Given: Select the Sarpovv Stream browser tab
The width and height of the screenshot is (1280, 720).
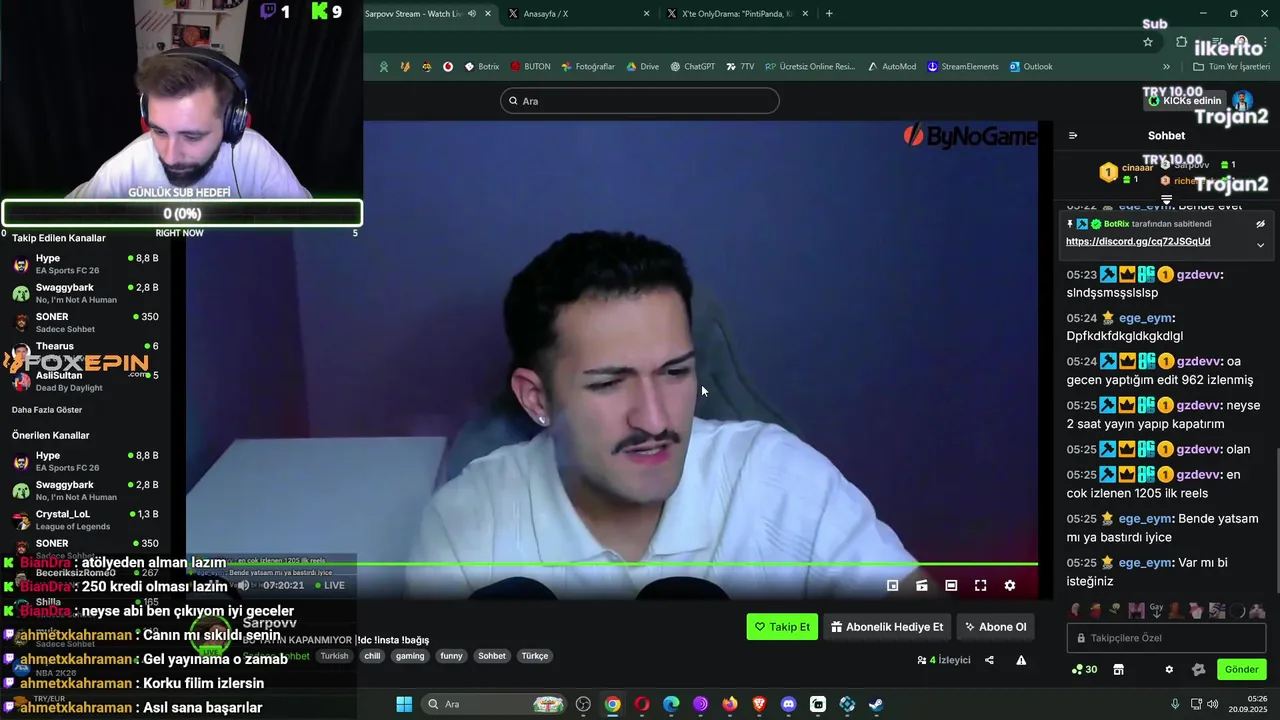Looking at the screenshot, I should coord(430,14).
